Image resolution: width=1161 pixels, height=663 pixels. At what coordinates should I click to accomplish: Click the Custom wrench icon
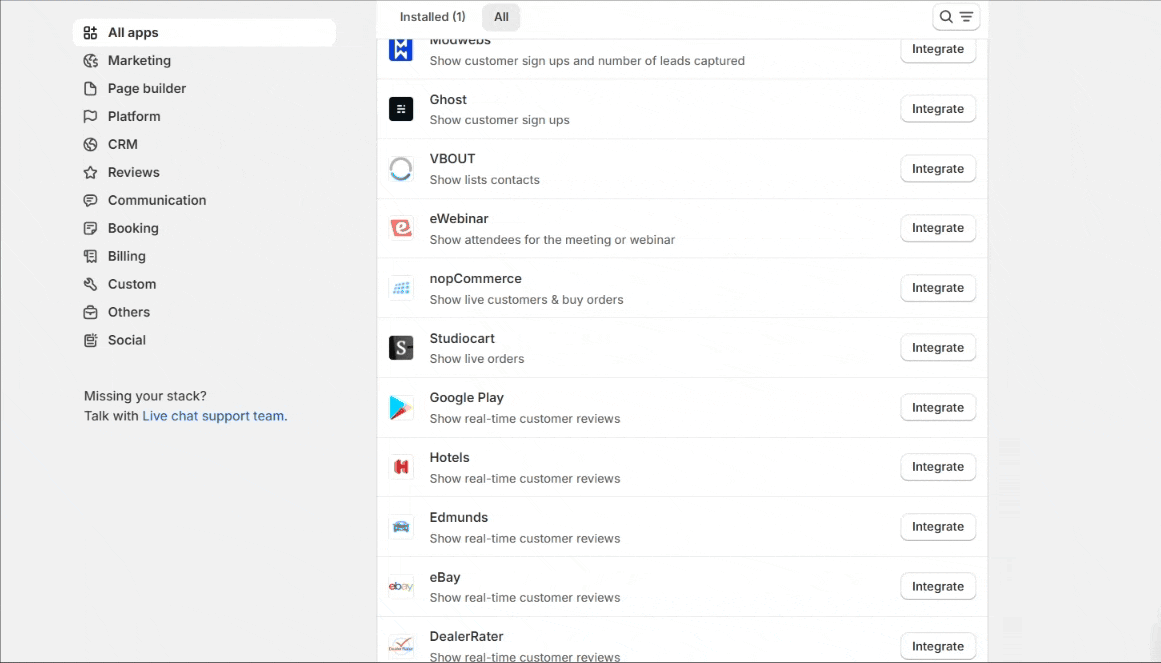[90, 284]
